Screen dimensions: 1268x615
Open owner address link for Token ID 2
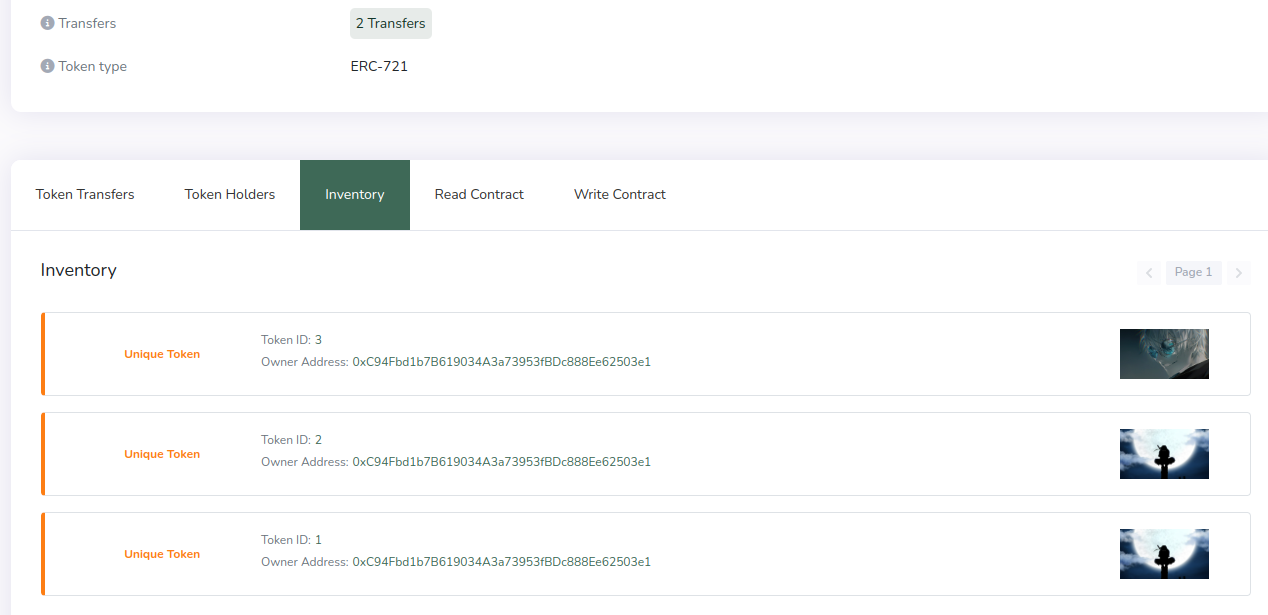pos(500,462)
